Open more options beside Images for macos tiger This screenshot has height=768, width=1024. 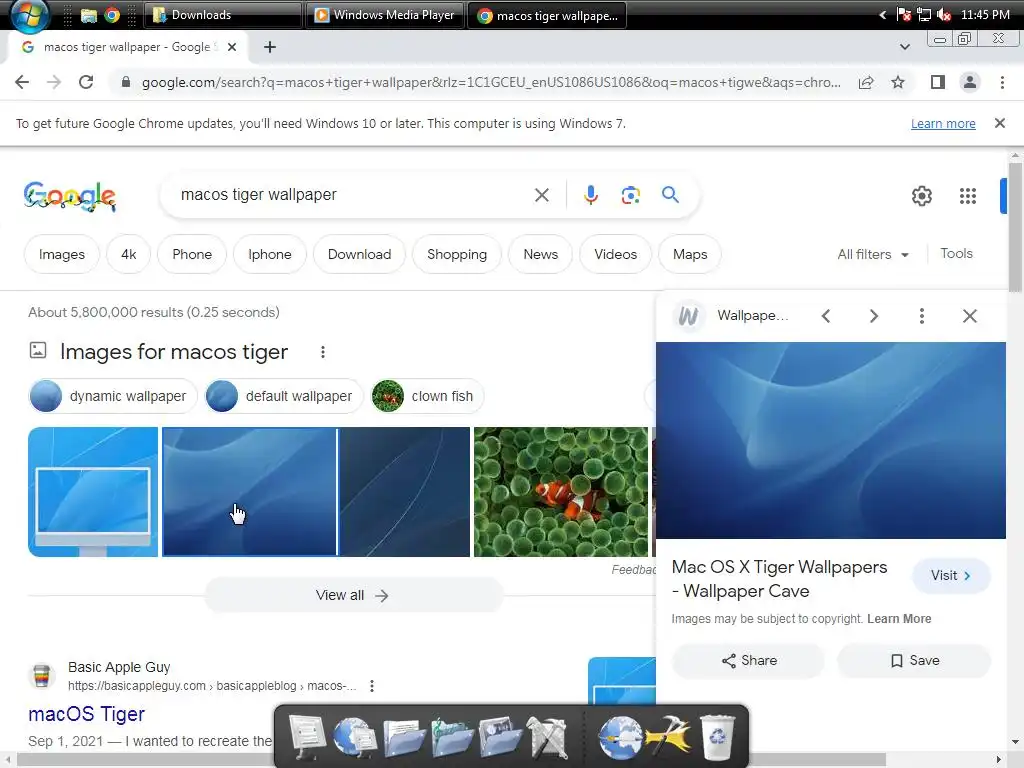tap(323, 352)
